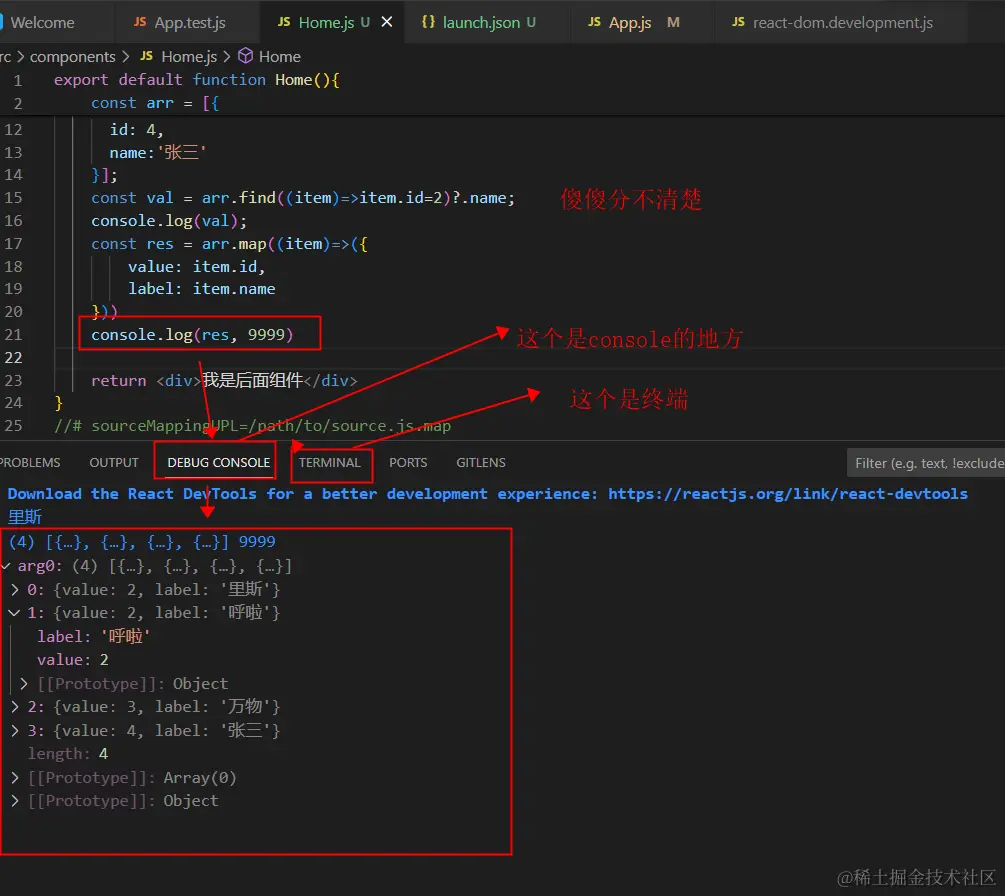Viewport: 1005px width, 896px height.
Task: Open the PROBLEMS panel tab
Action: 29,463
